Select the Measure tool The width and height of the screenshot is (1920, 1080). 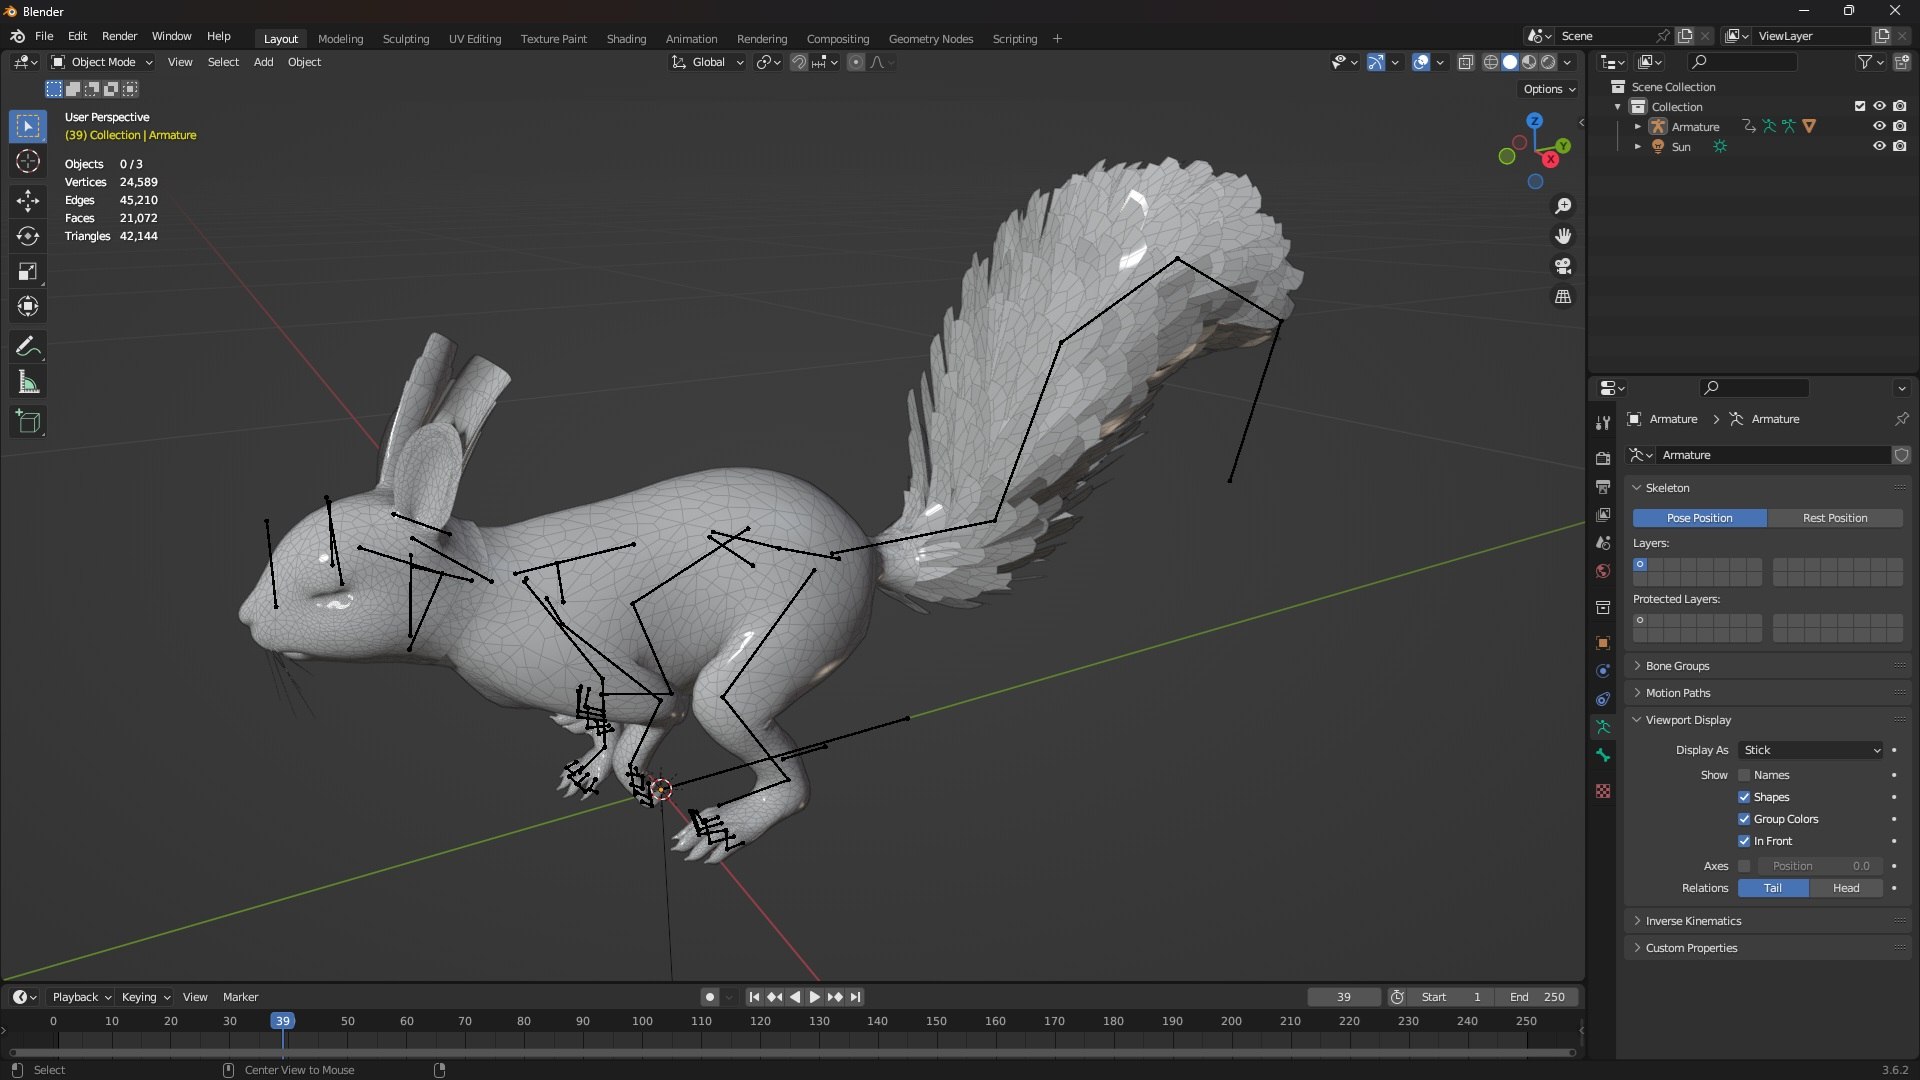pos(28,382)
